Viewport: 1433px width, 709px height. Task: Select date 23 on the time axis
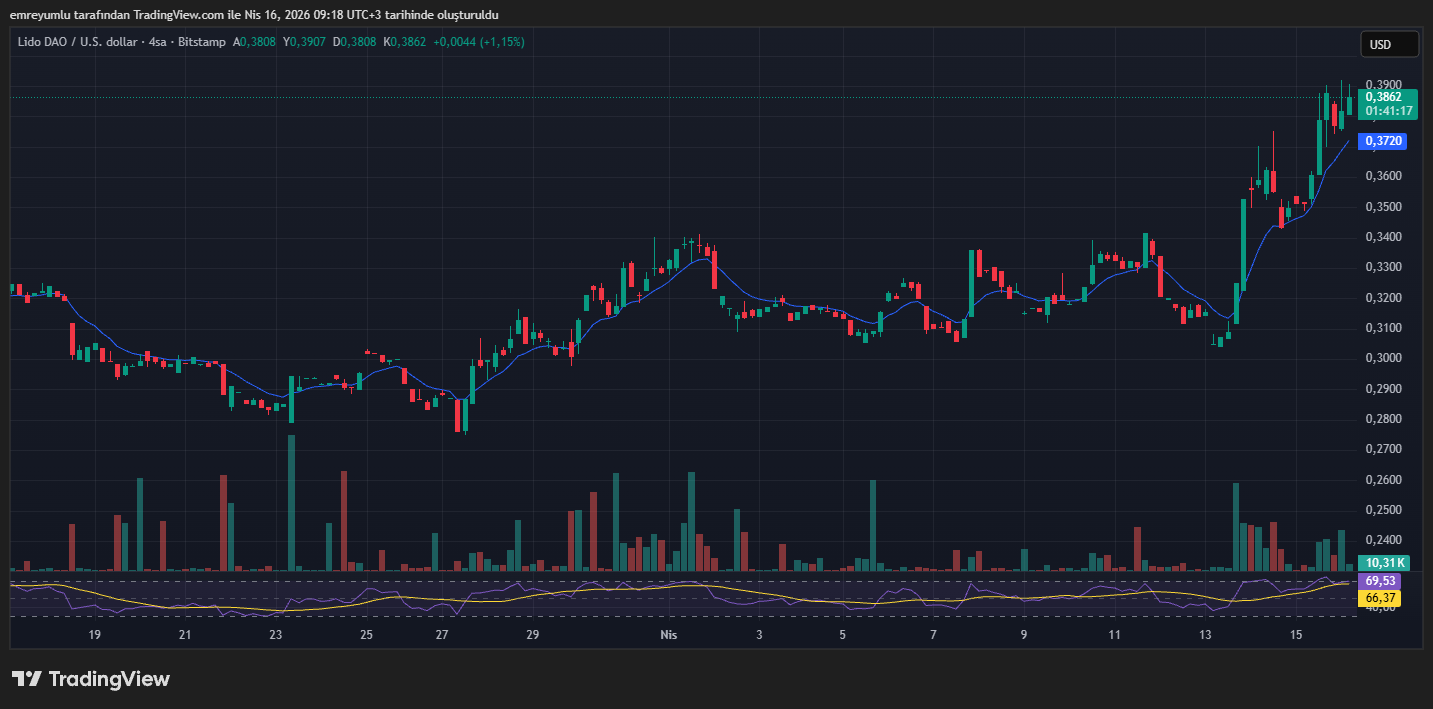pos(276,635)
